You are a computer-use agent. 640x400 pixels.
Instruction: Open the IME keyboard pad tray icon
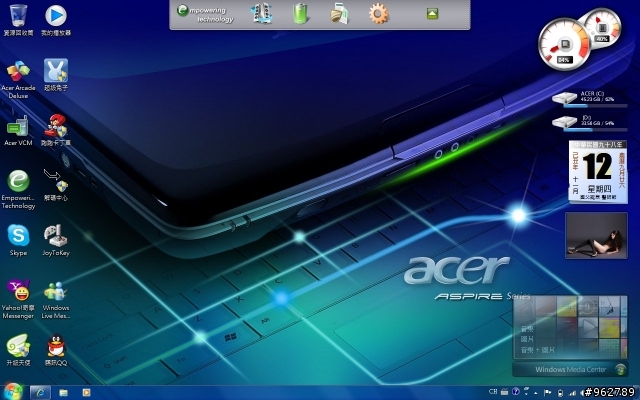504,392
